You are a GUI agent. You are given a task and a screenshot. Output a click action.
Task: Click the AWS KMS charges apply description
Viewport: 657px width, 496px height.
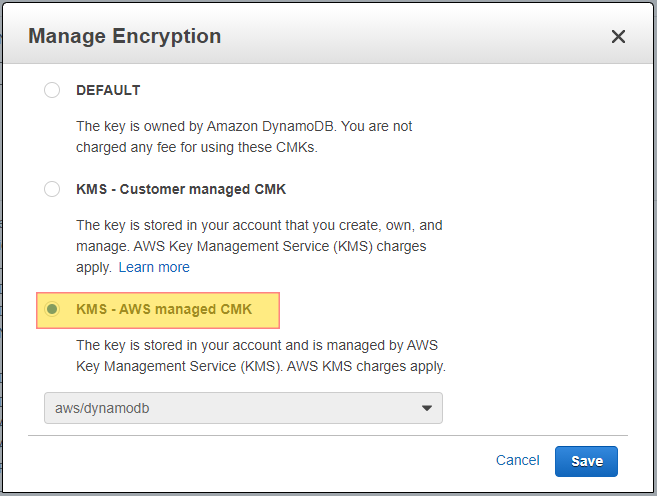261,356
